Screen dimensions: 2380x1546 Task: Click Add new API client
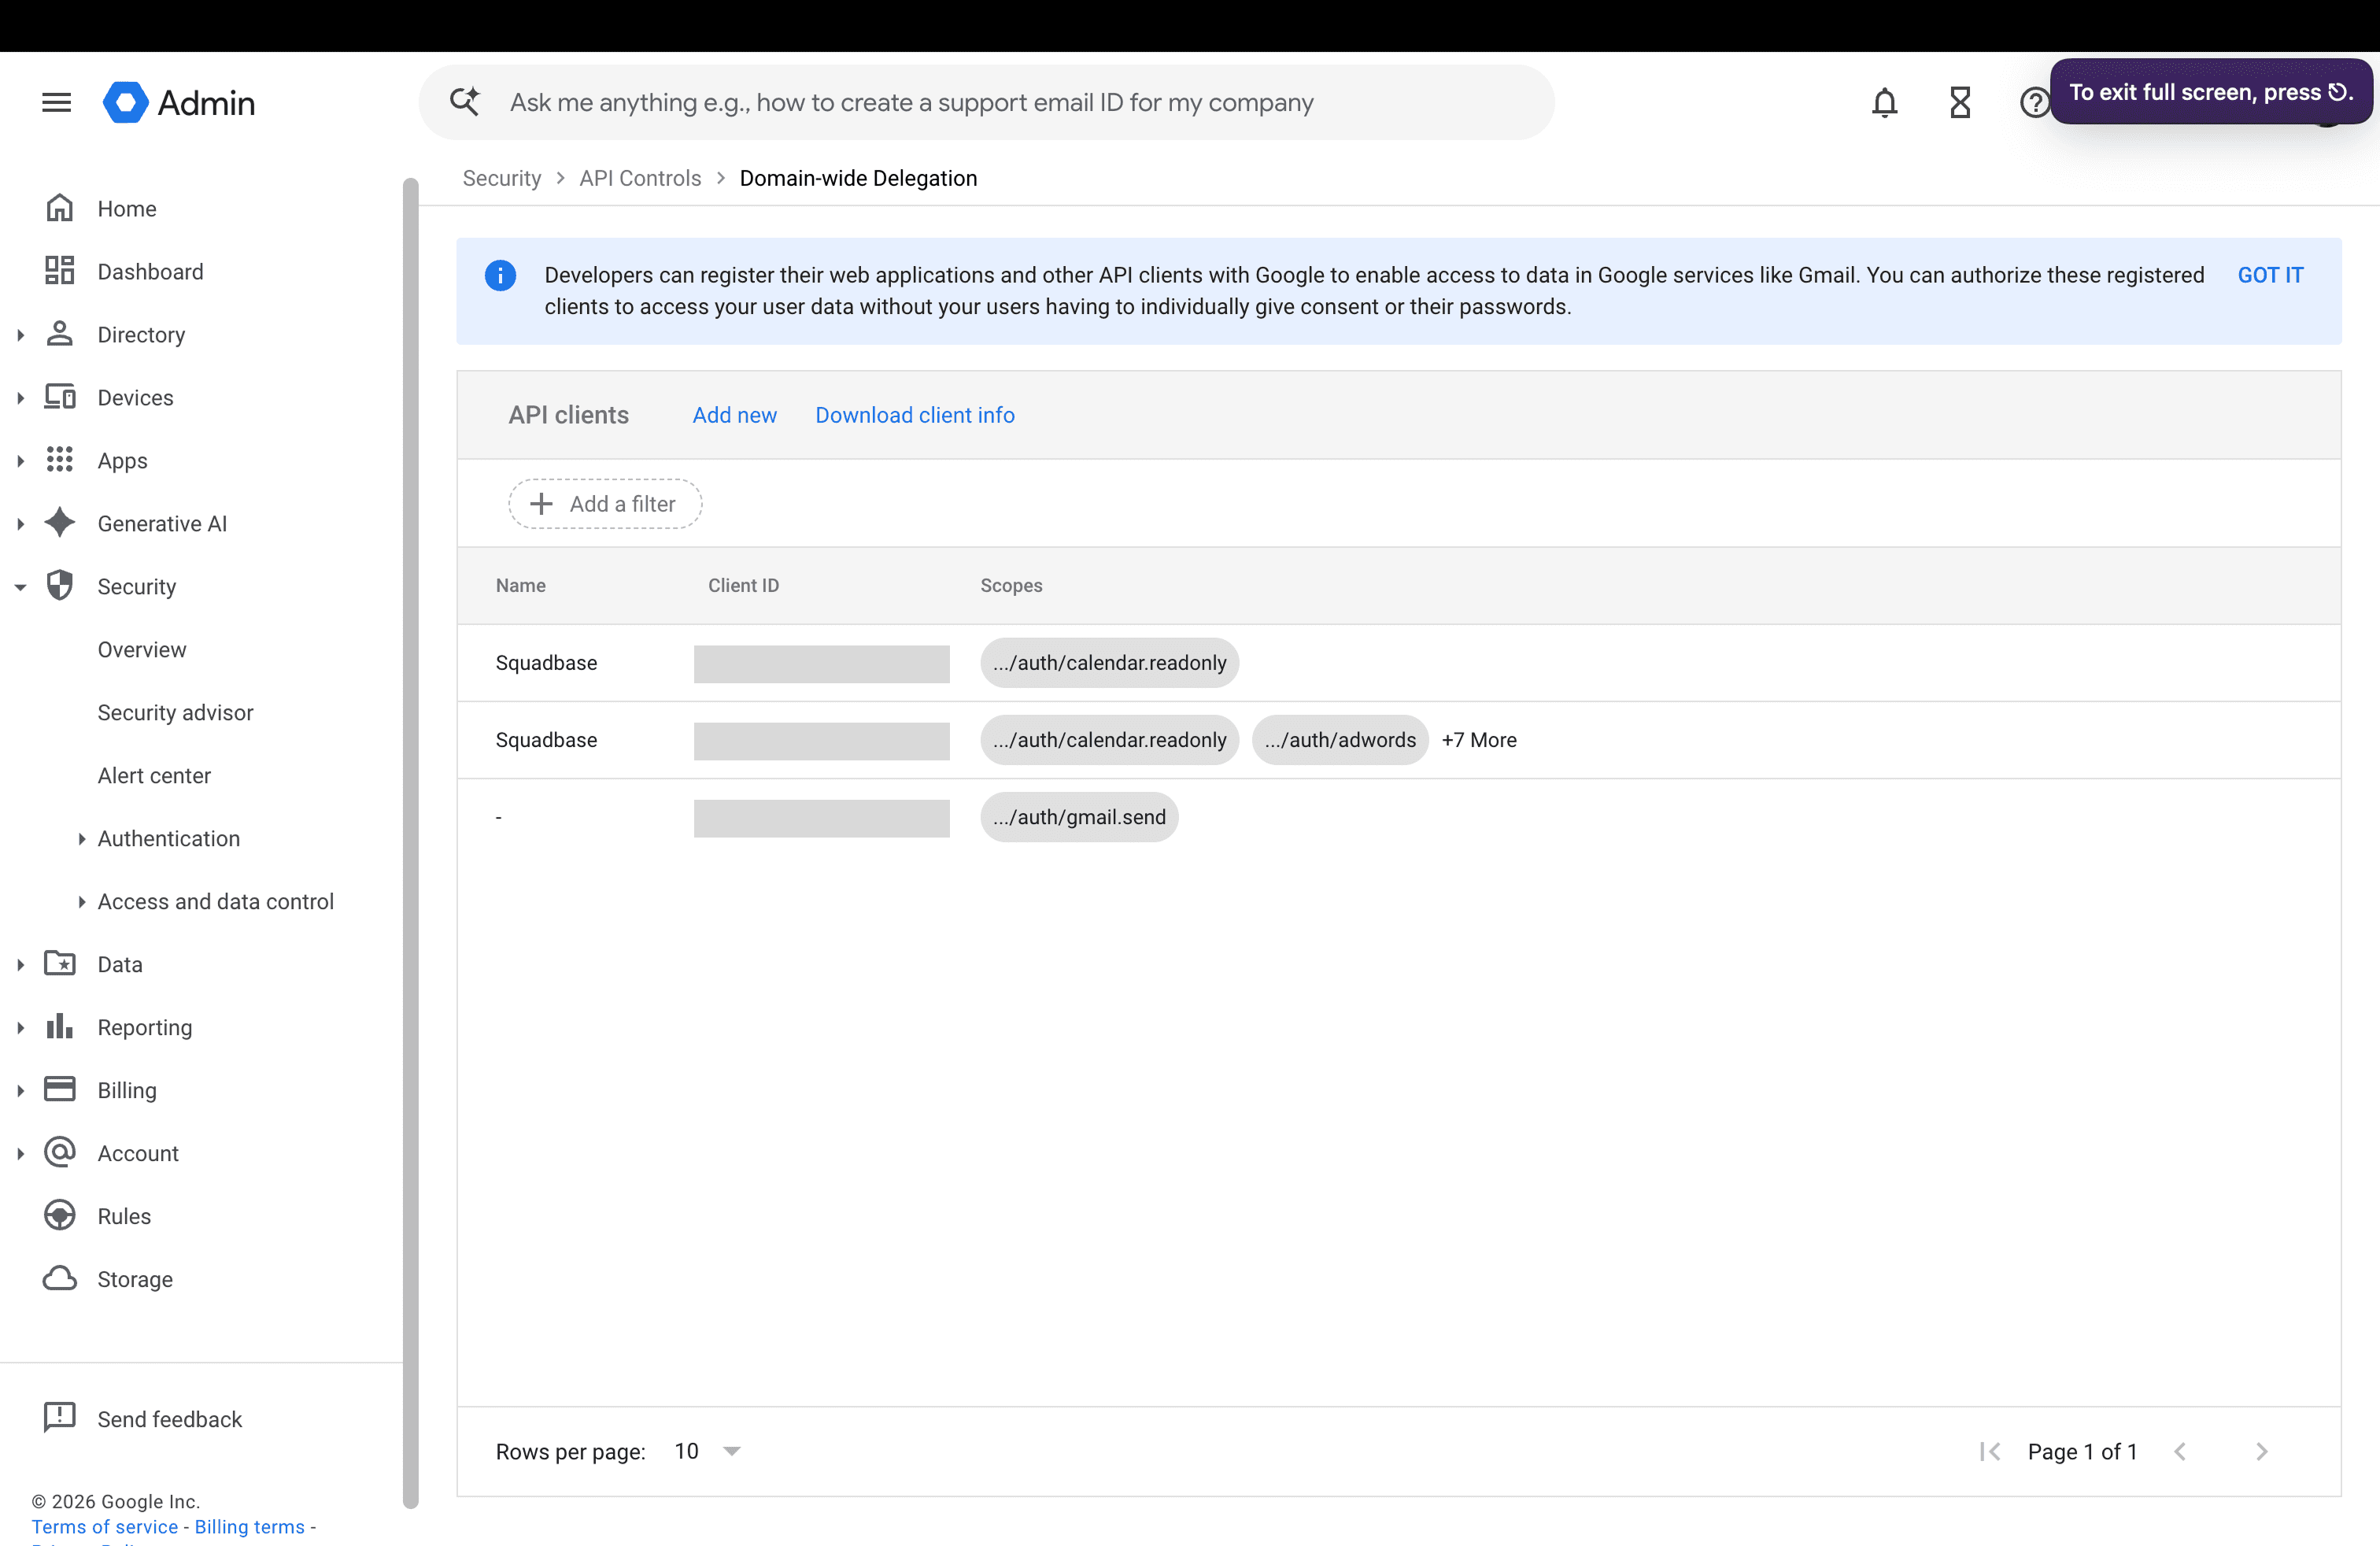(x=735, y=415)
